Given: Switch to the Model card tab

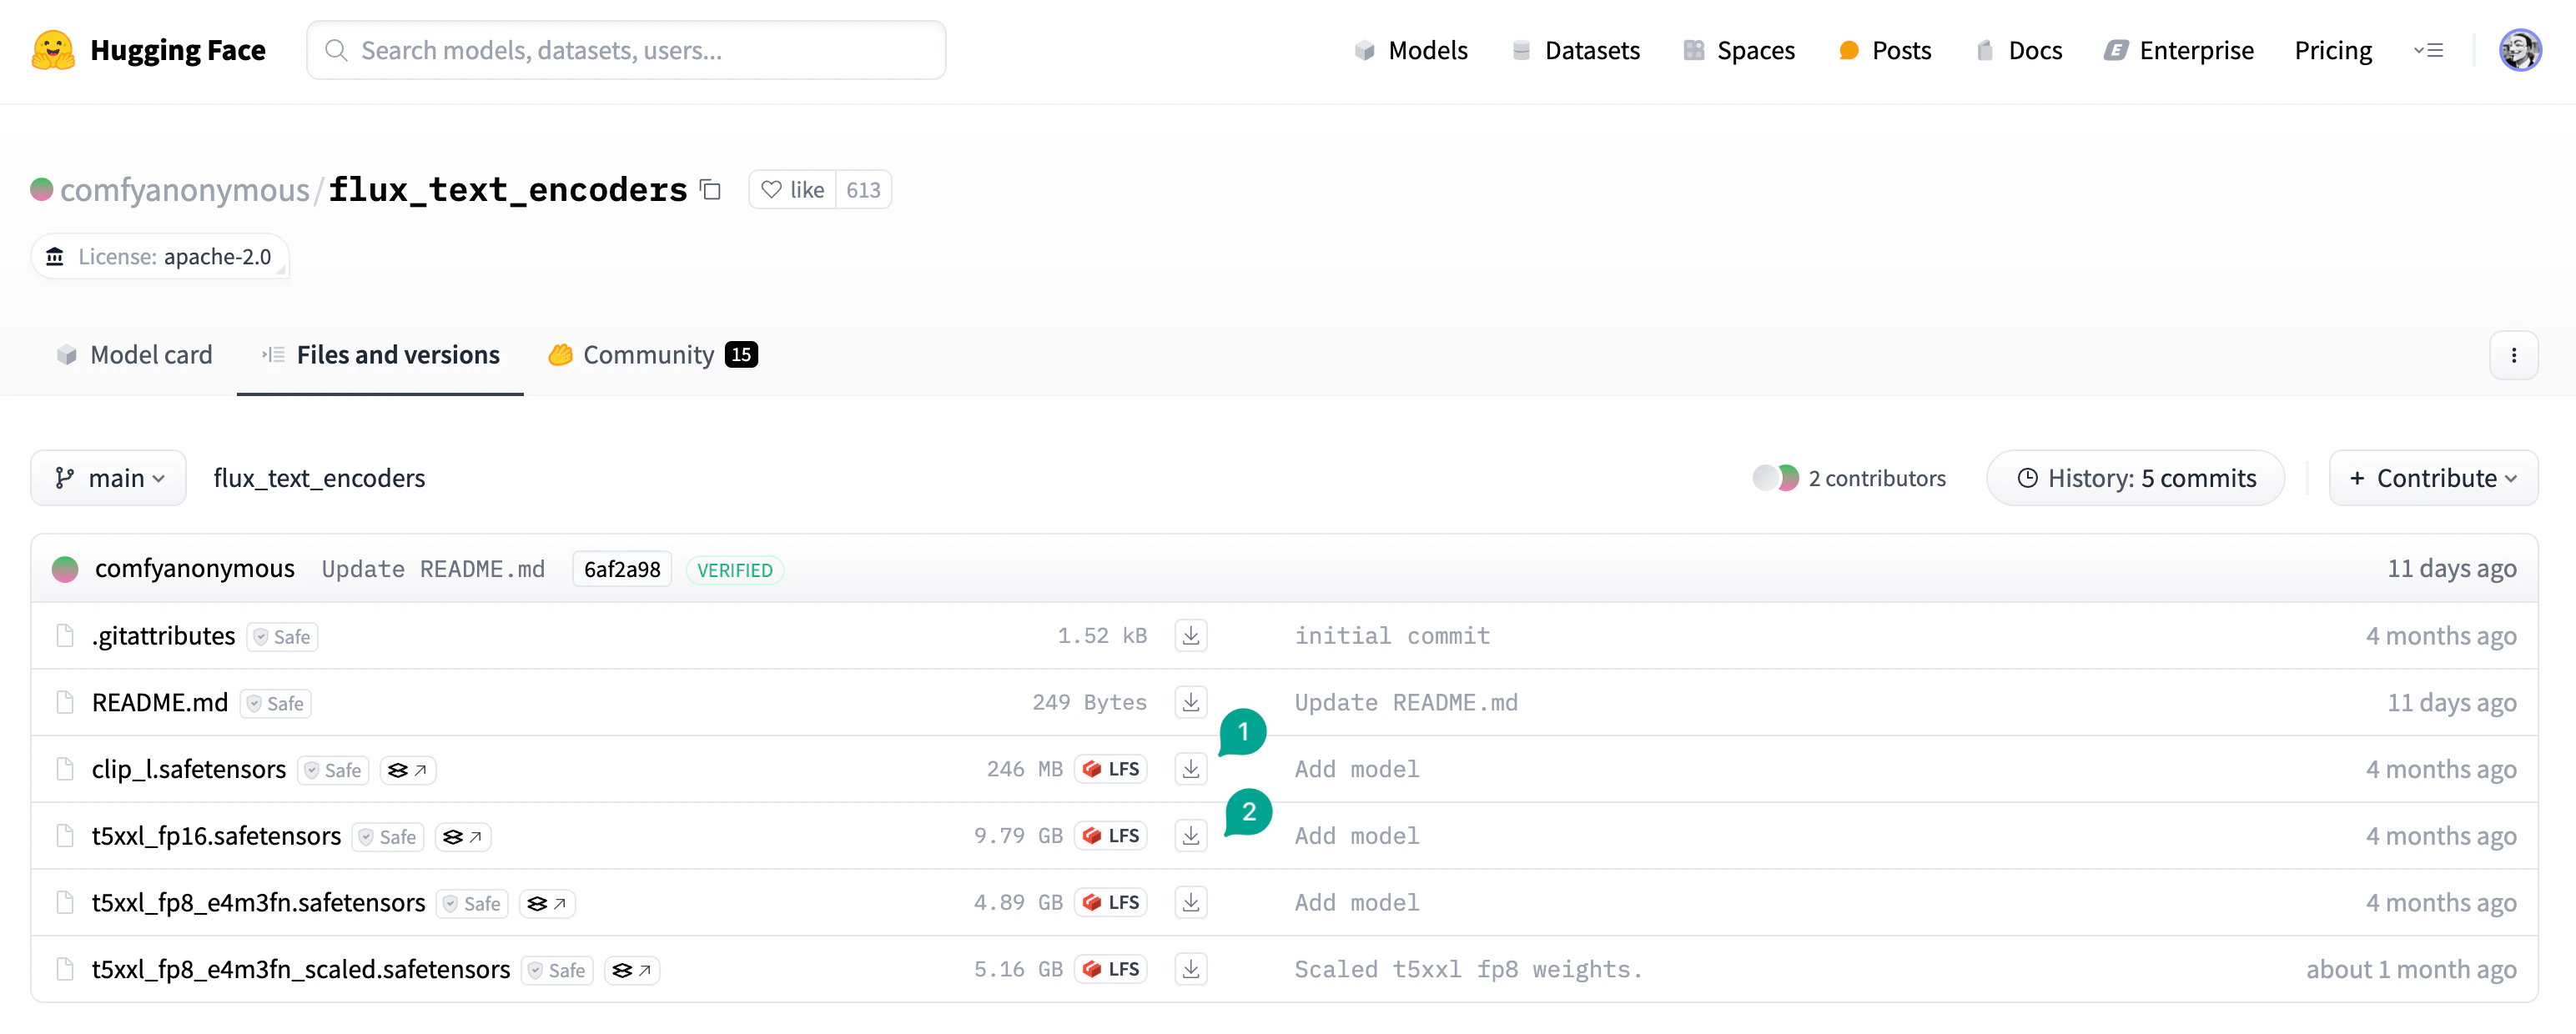Looking at the screenshot, I should pyautogui.click(x=135, y=355).
